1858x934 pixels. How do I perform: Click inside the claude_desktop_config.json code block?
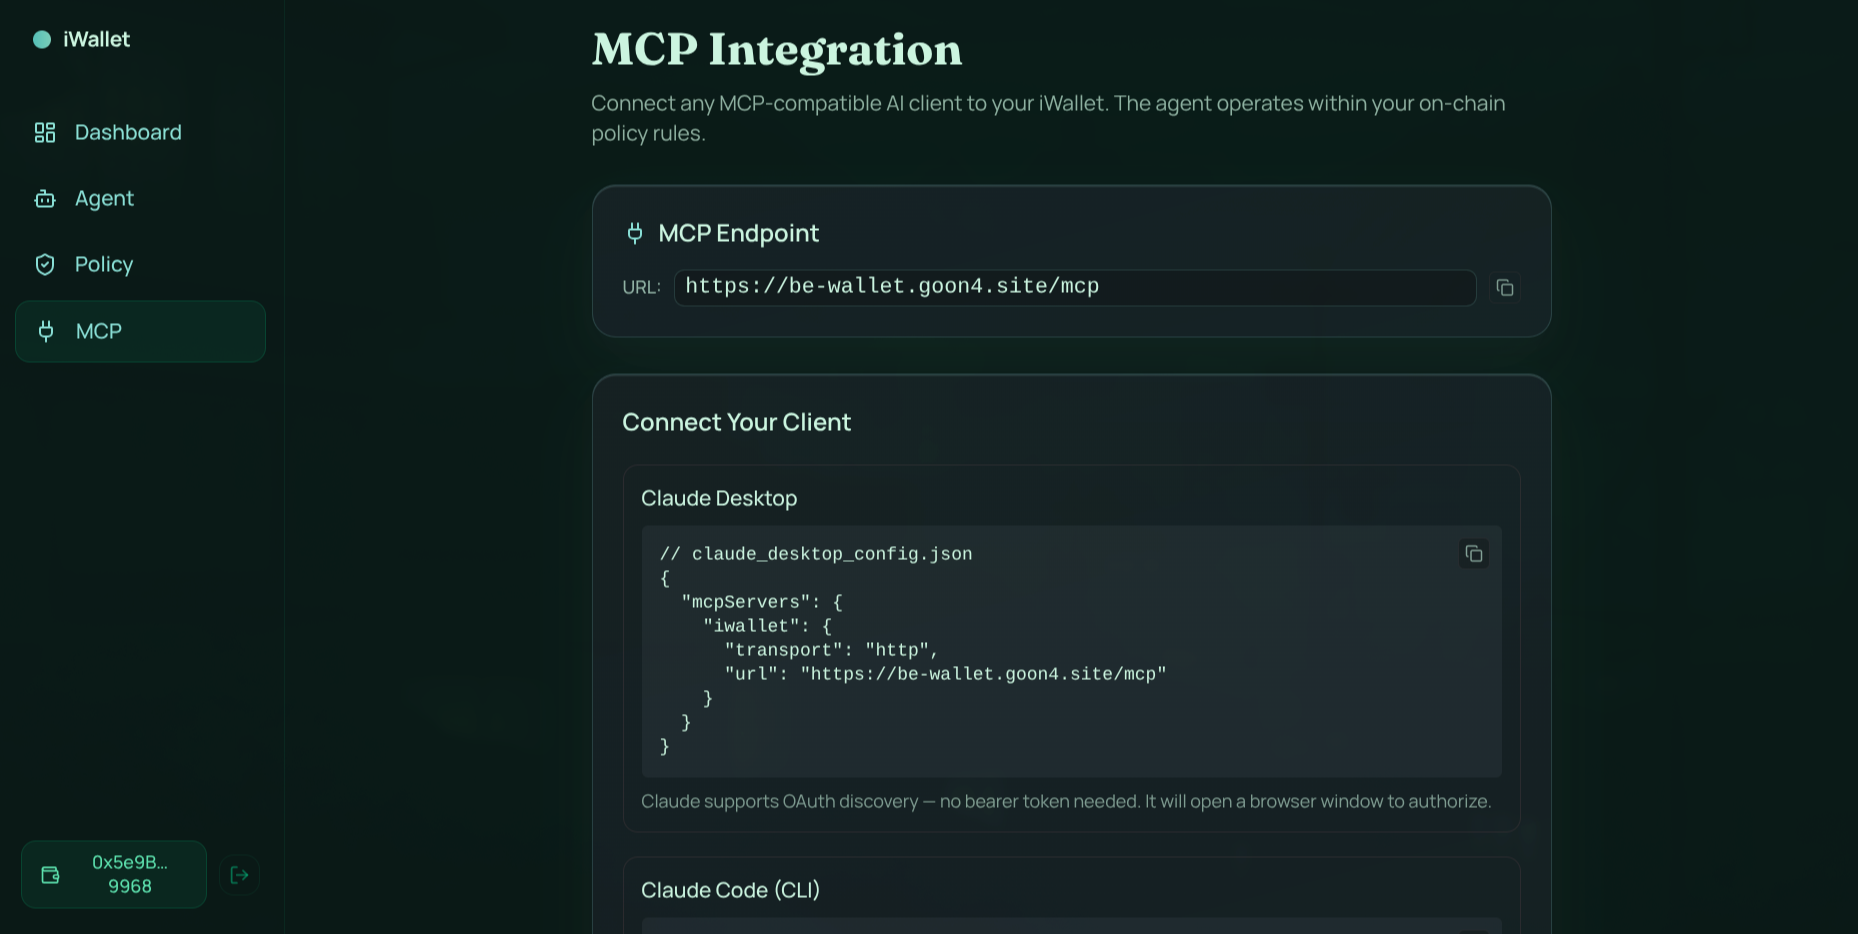tap(1071, 651)
